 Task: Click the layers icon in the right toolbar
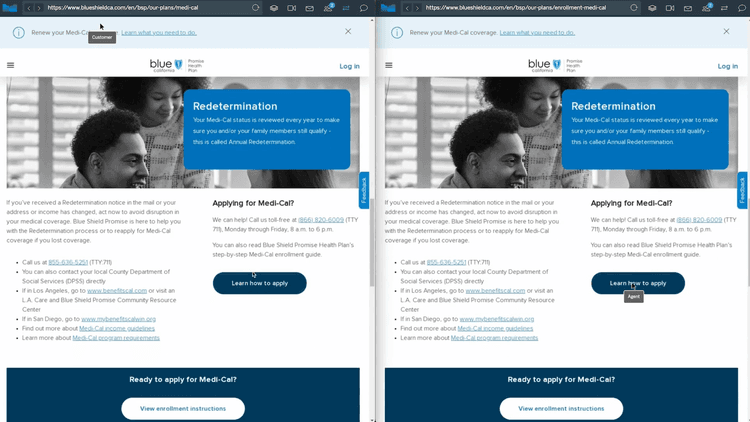click(x=652, y=8)
